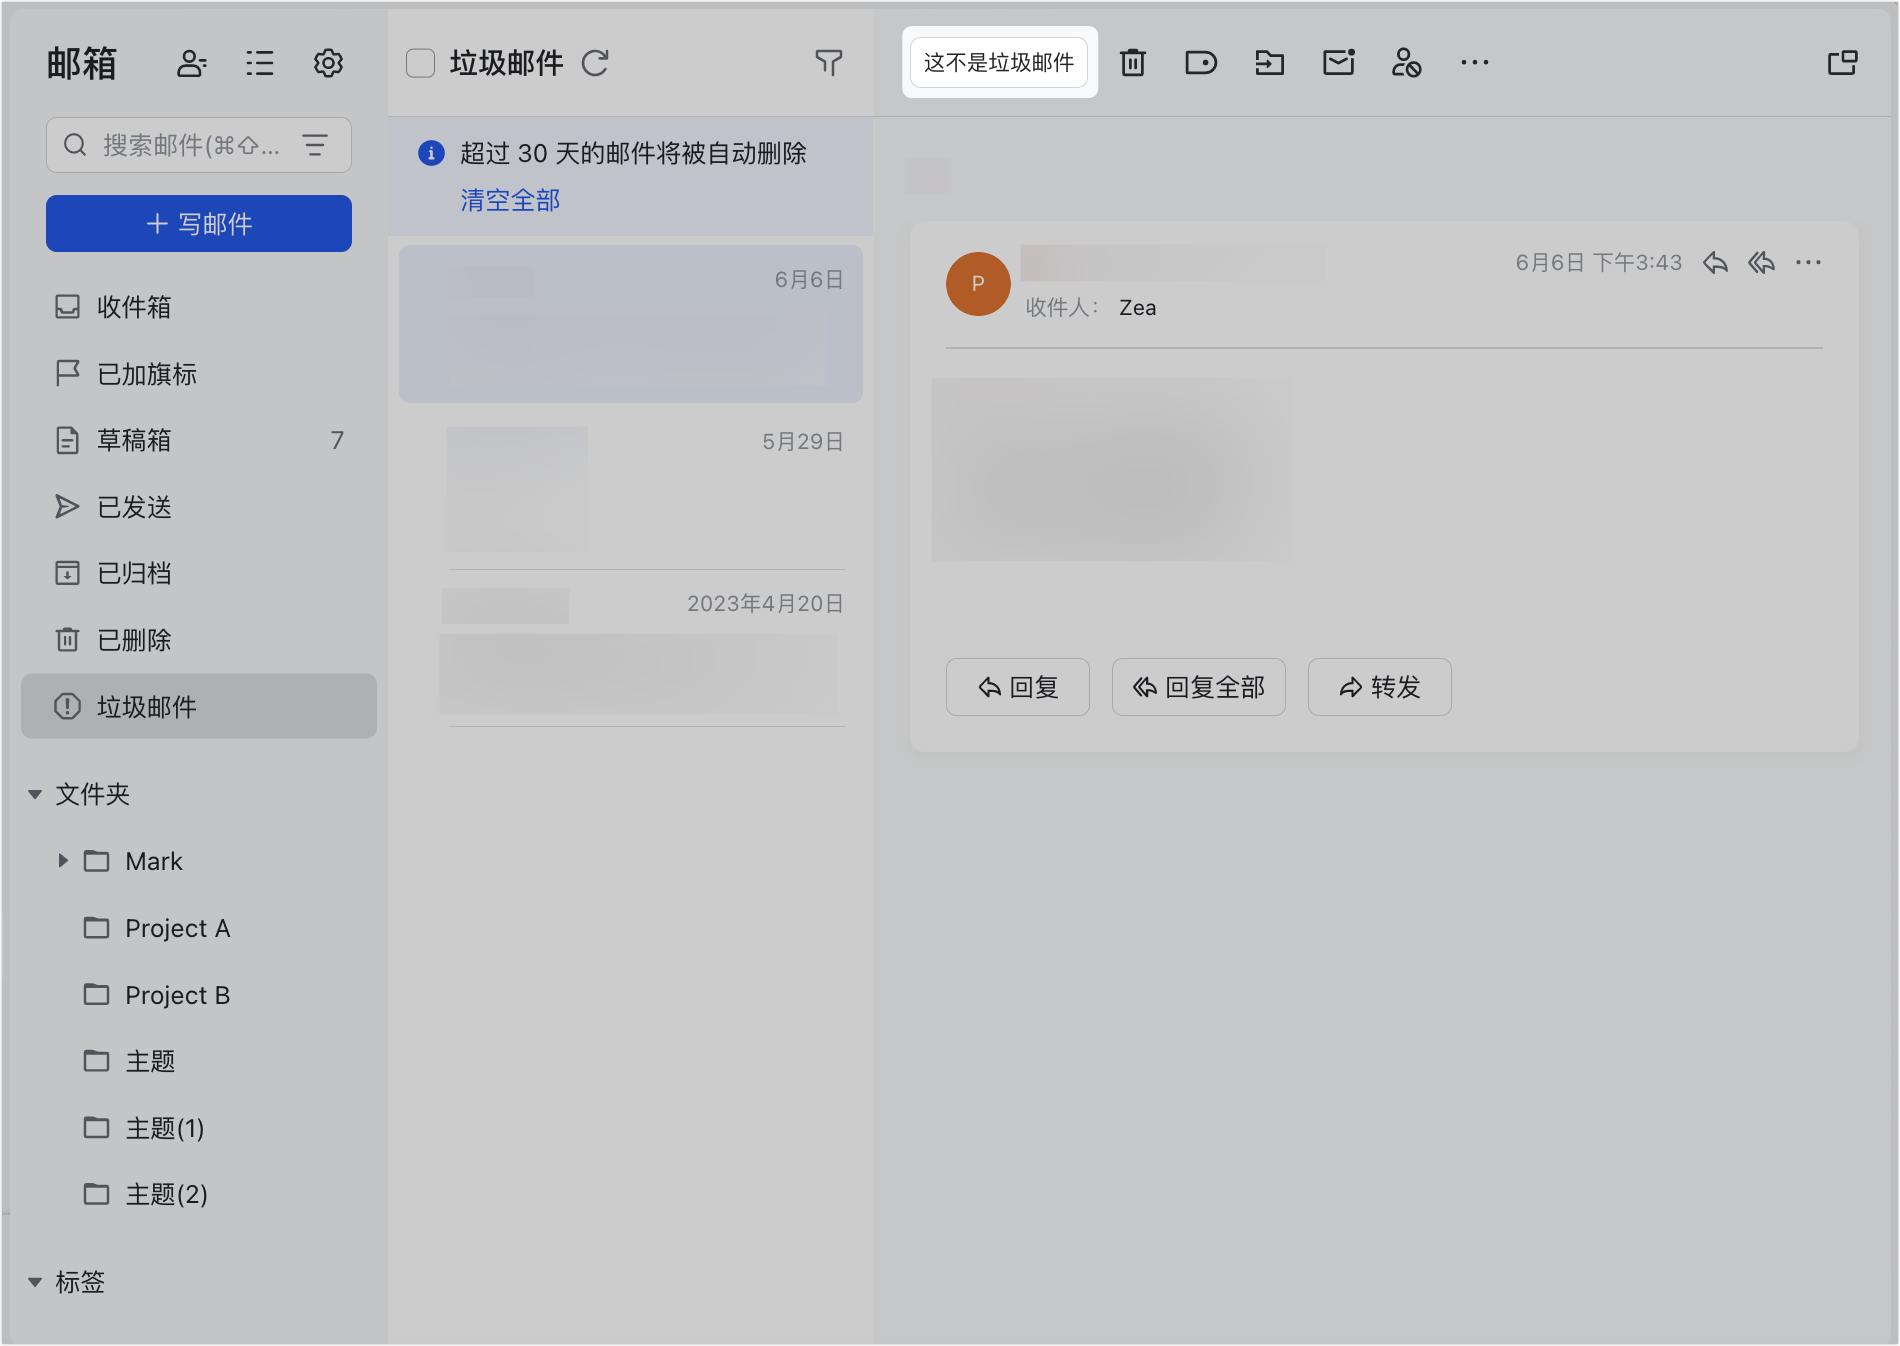Open the 草稿箱 folder

pyautogui.click(x=134, y=440)
